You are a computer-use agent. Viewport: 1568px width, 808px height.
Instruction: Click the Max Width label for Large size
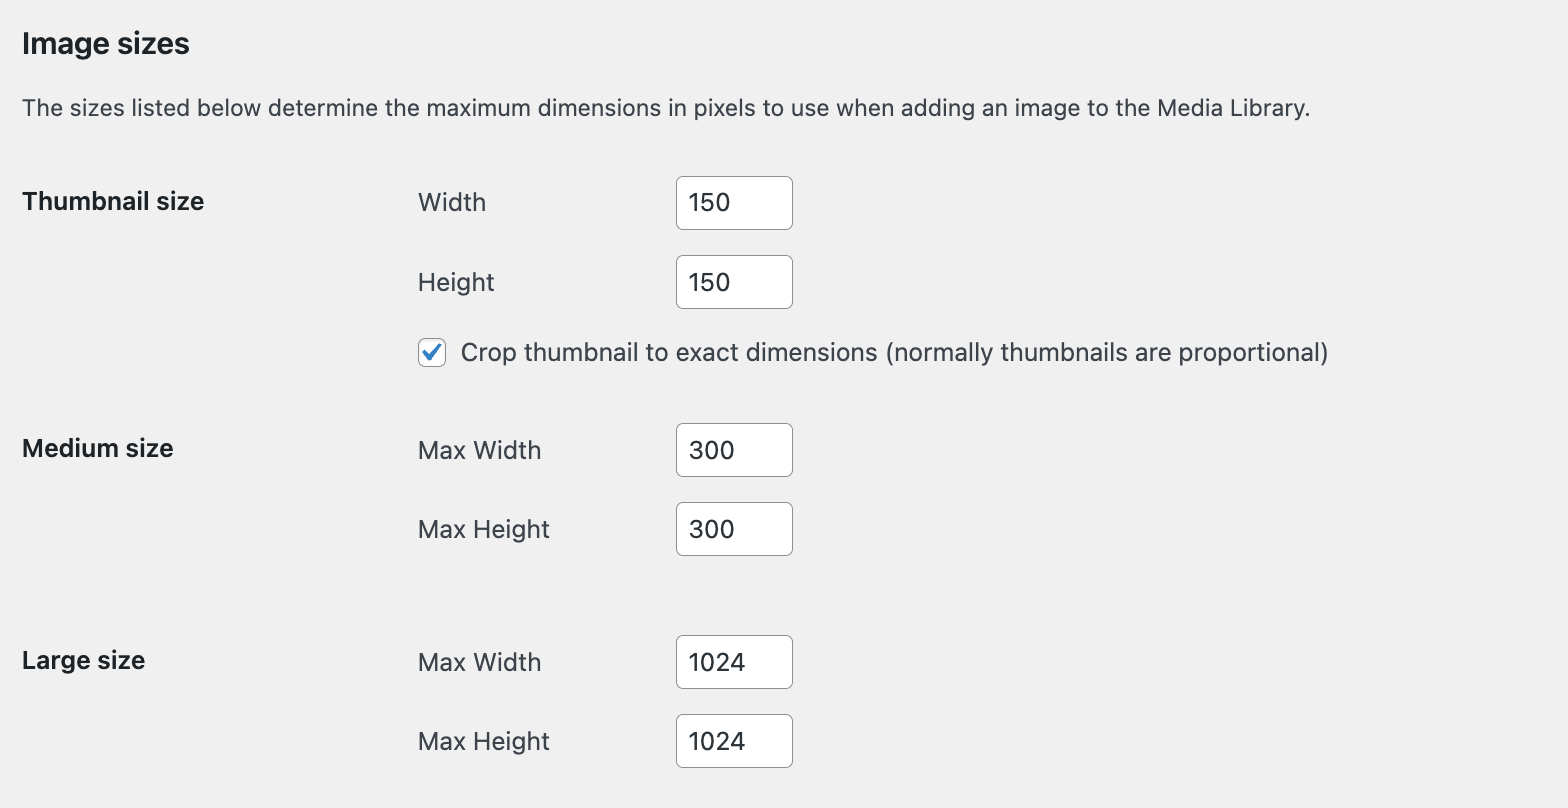(479, 662)
